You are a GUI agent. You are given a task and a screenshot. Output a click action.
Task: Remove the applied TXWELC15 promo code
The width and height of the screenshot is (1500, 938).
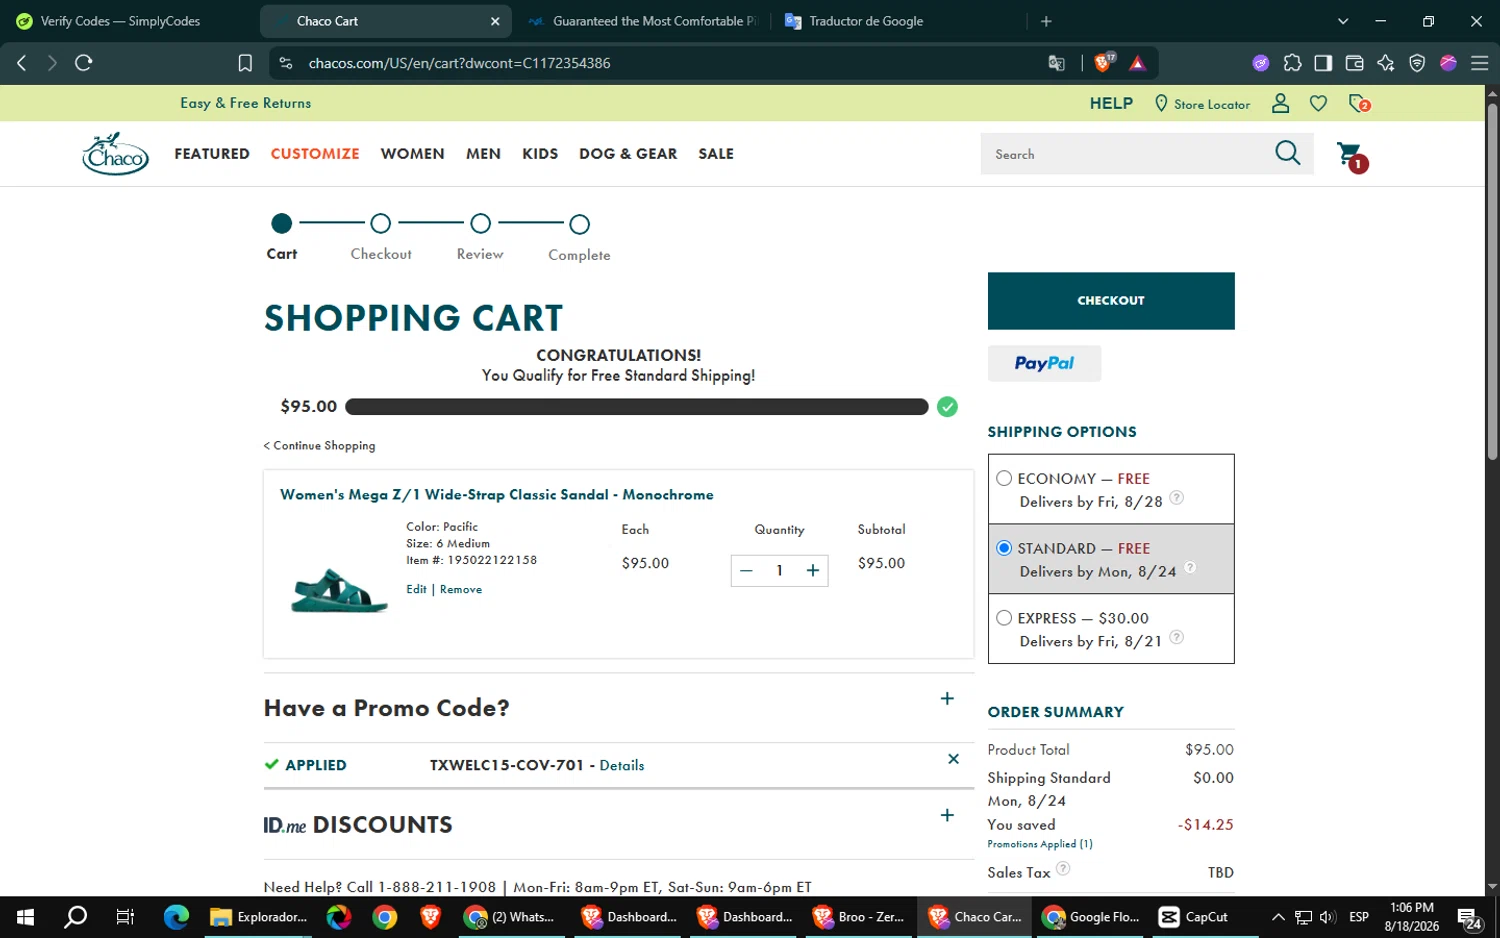[x=953, y=759]
